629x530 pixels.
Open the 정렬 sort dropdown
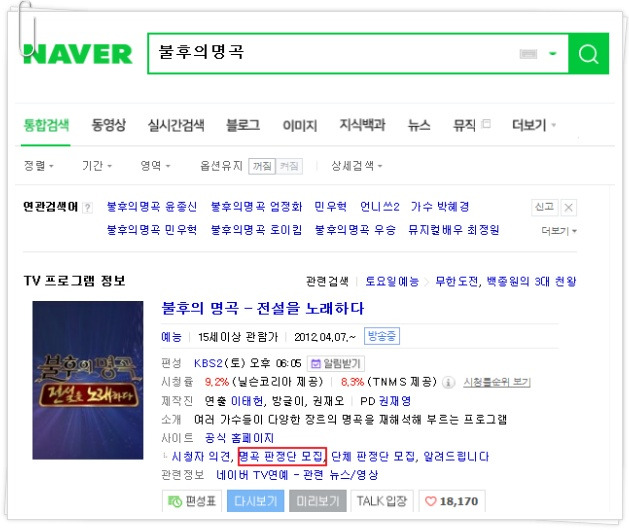click(39, 166)
